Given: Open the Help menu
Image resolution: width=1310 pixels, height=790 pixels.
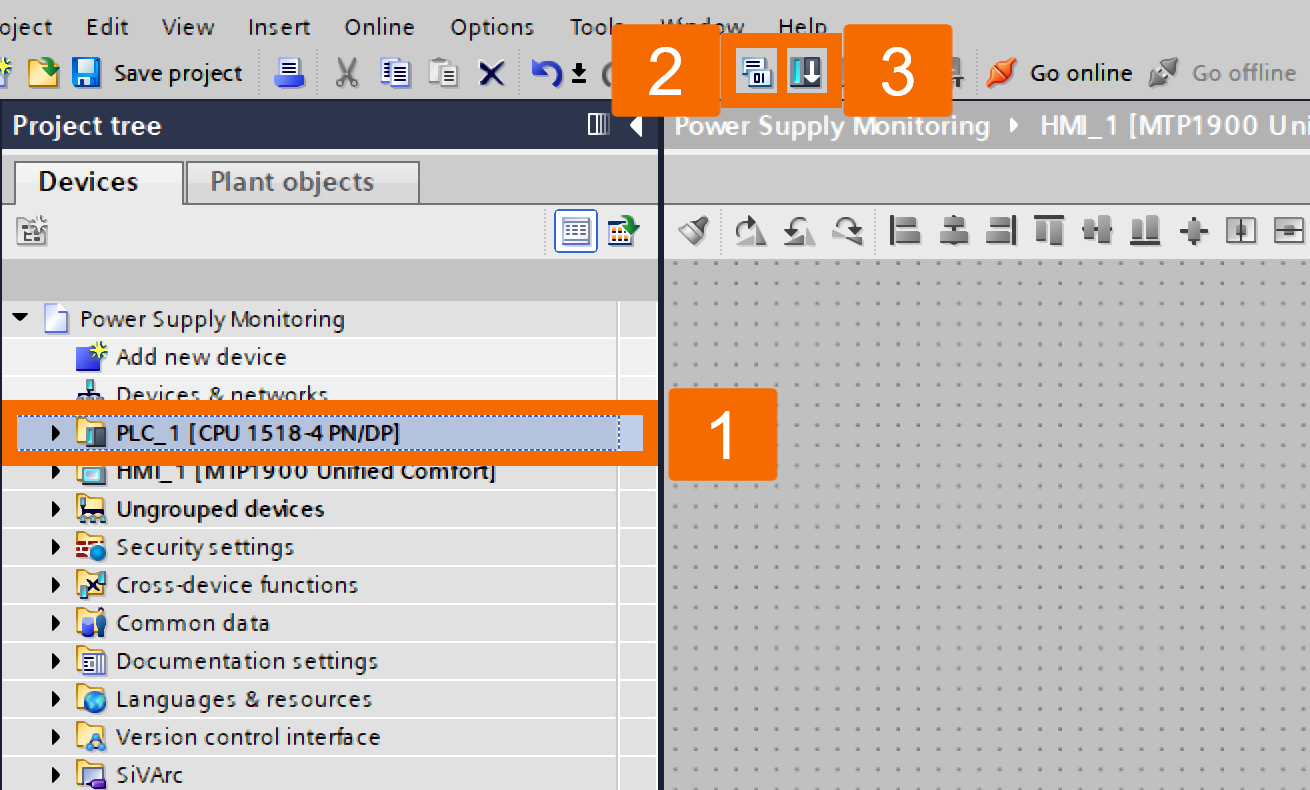Looking at the screenshot, I should click(803, 27).
